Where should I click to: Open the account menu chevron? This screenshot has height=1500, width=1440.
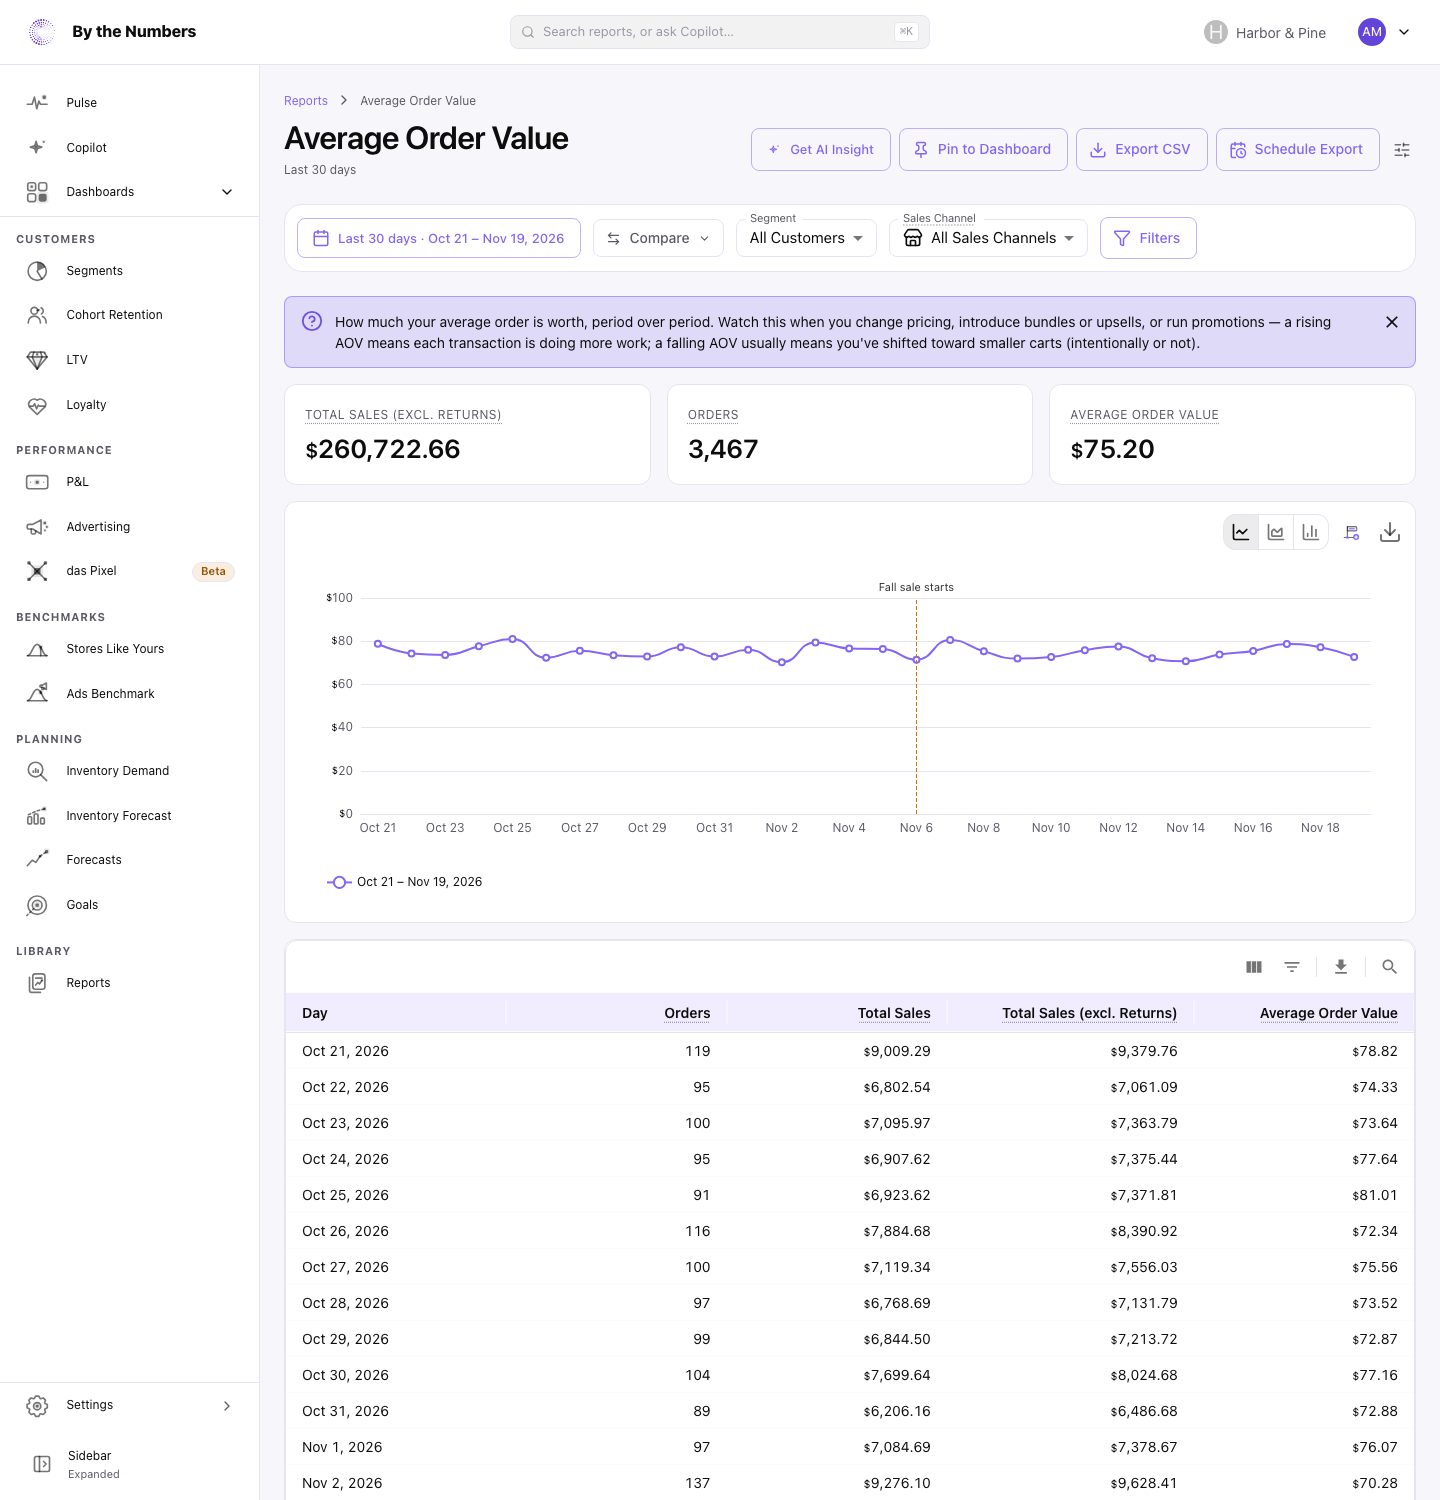point(1404,32)
